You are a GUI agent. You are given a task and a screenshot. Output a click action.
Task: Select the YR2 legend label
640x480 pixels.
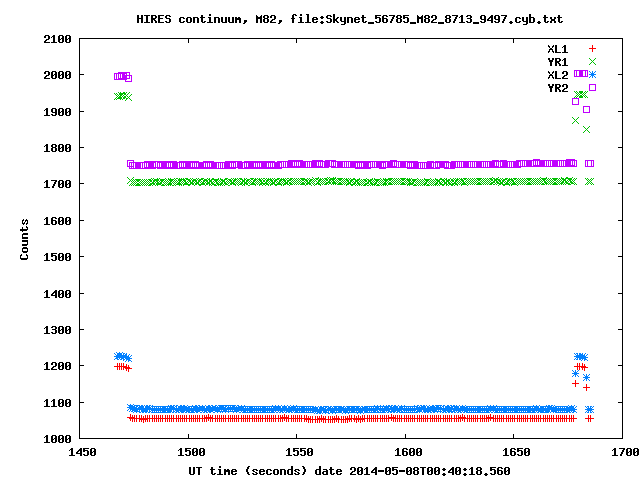(558, 88)
